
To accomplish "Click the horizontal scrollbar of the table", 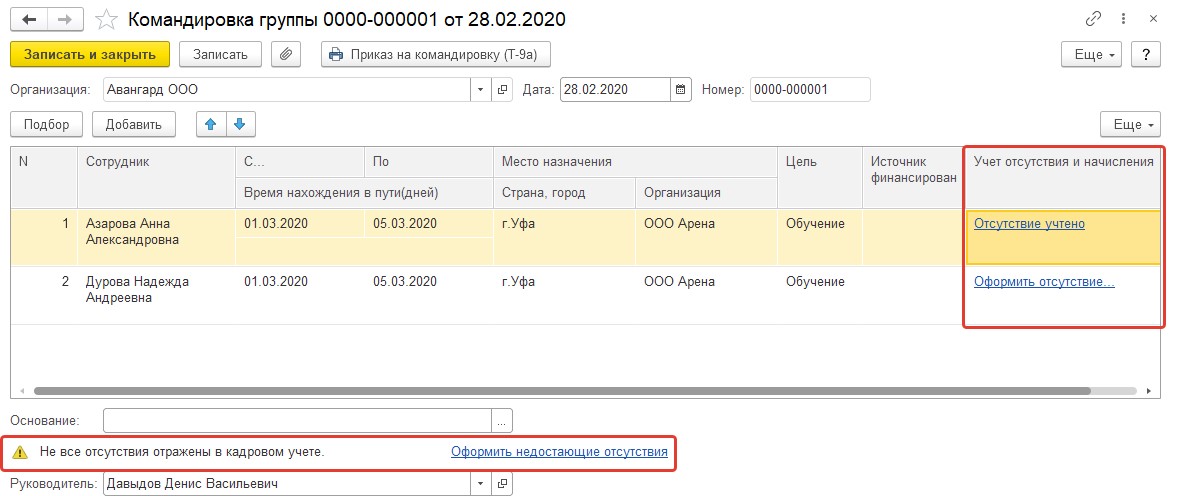I will coord(562,391).
